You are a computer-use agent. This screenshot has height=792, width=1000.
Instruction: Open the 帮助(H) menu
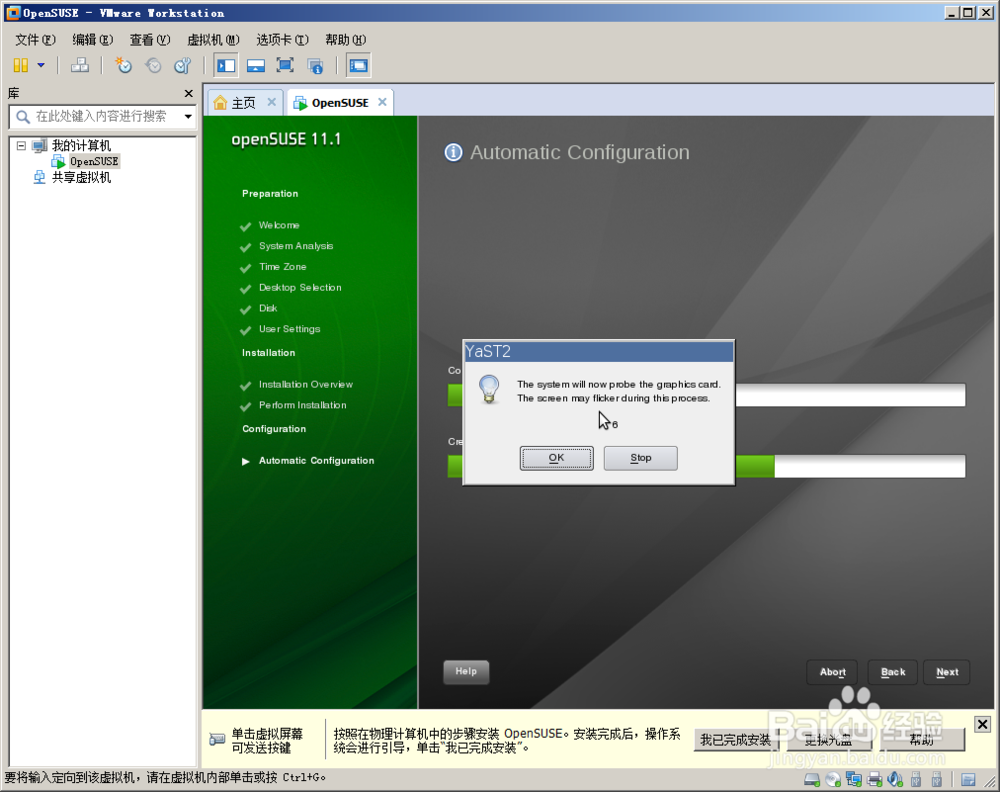[x=345, y=40]
